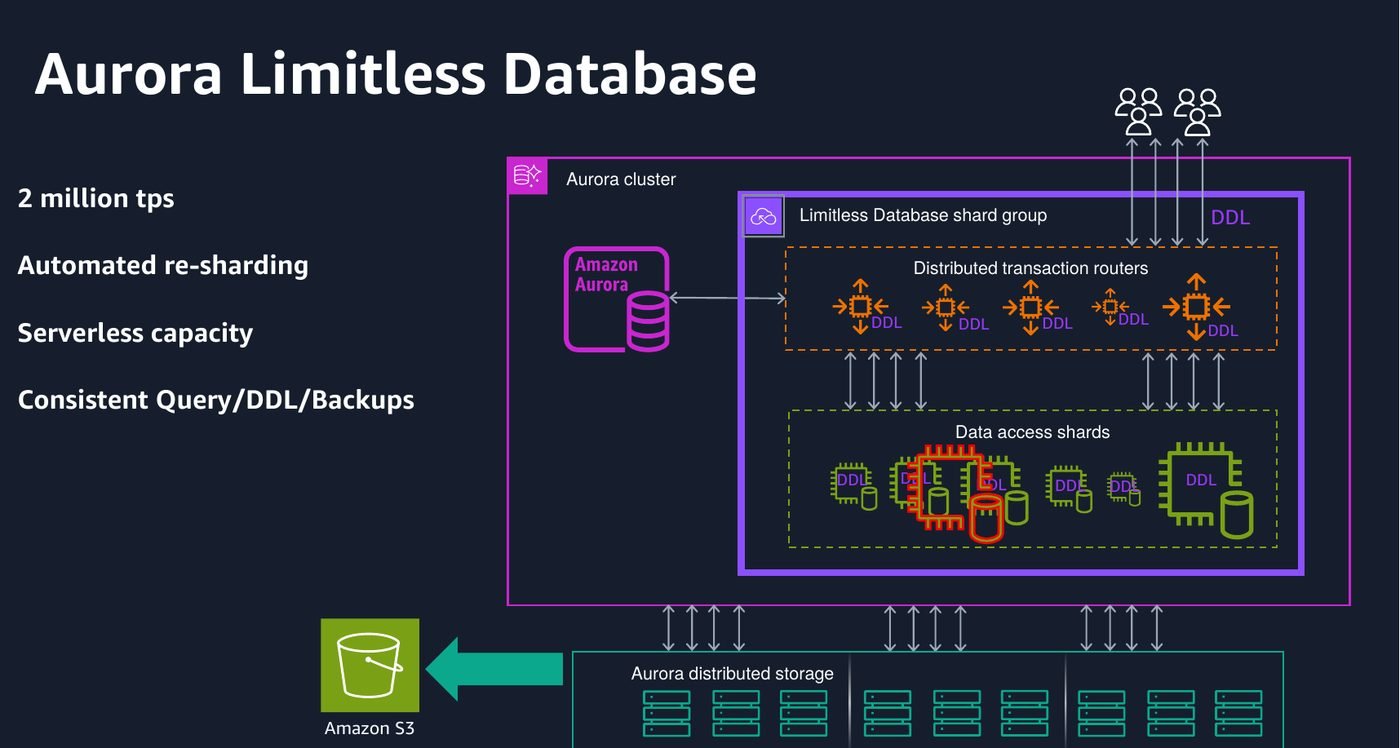Click "Consistent Query/DDL/Backups" text
The width and height of the screenshot is (1400, 748).
point(216,400)
